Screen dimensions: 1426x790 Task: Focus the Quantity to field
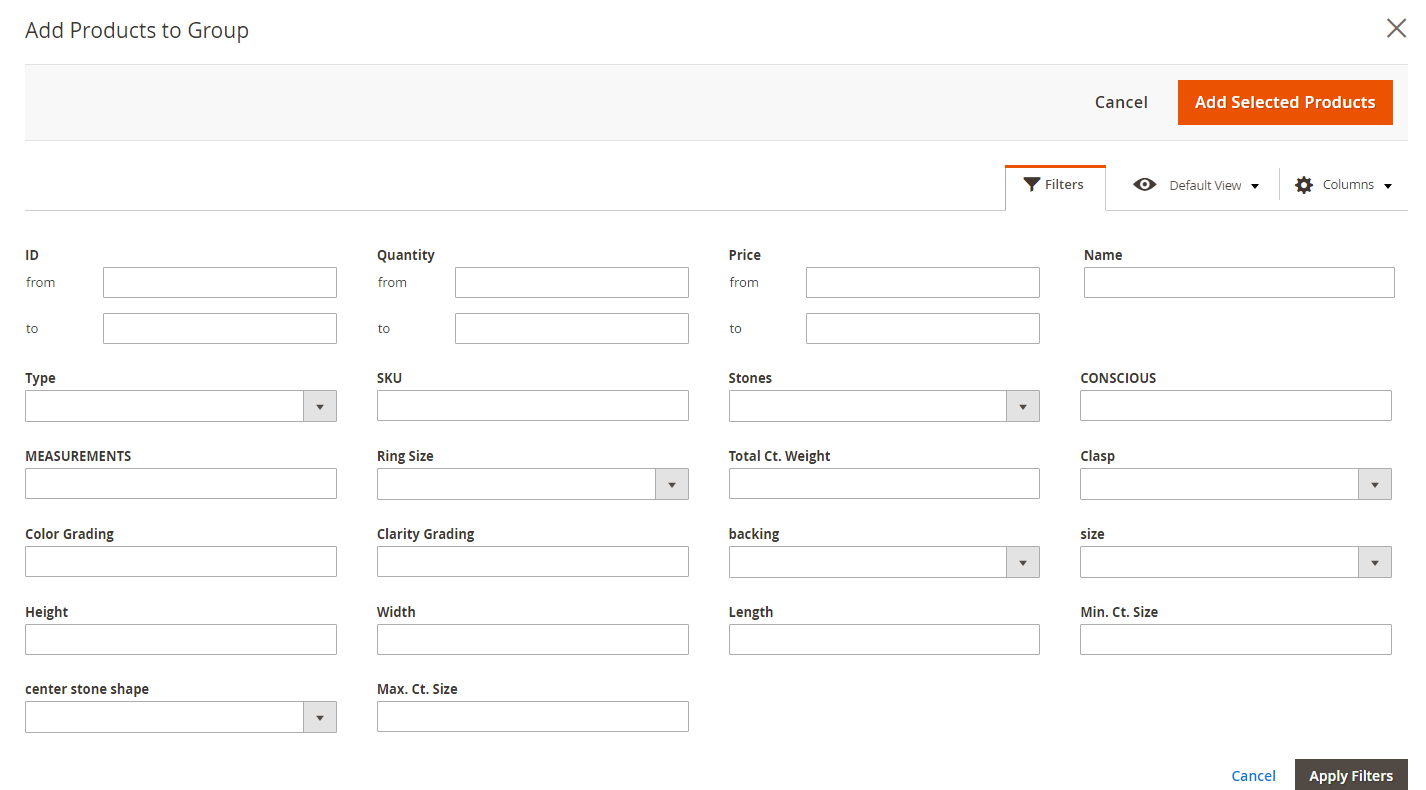click(572, 328)
